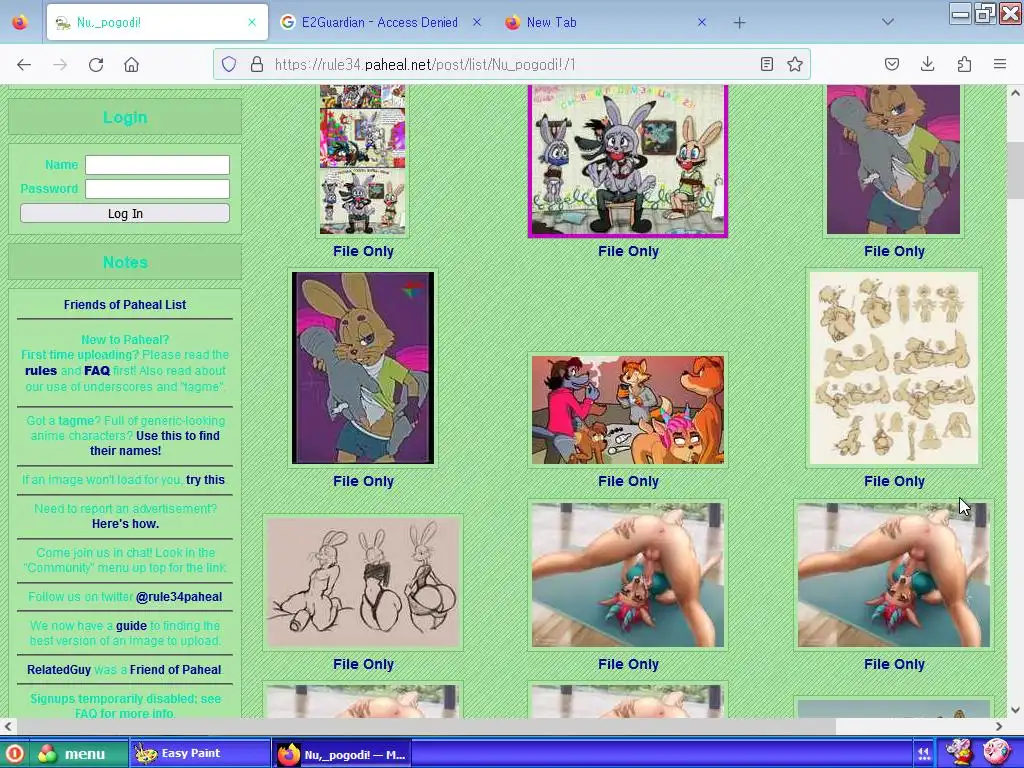Open Firefox View button beside the tabs
This screenshot has width=1024, height=768.
(20, 22)
